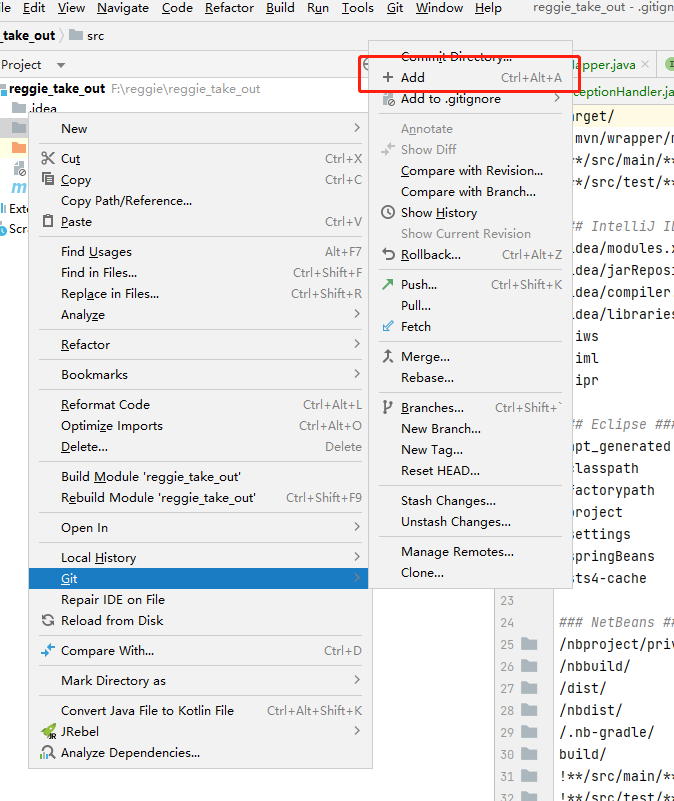Expand the Local History submenu
The image size is (674, 801).
point(357,557)
